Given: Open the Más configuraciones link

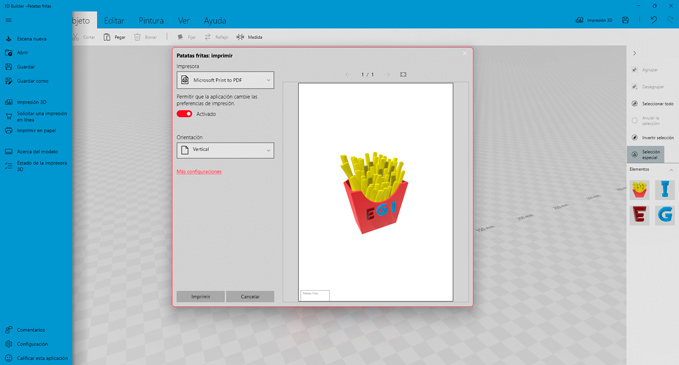Looking at the screenshot, I should (199, 172).
